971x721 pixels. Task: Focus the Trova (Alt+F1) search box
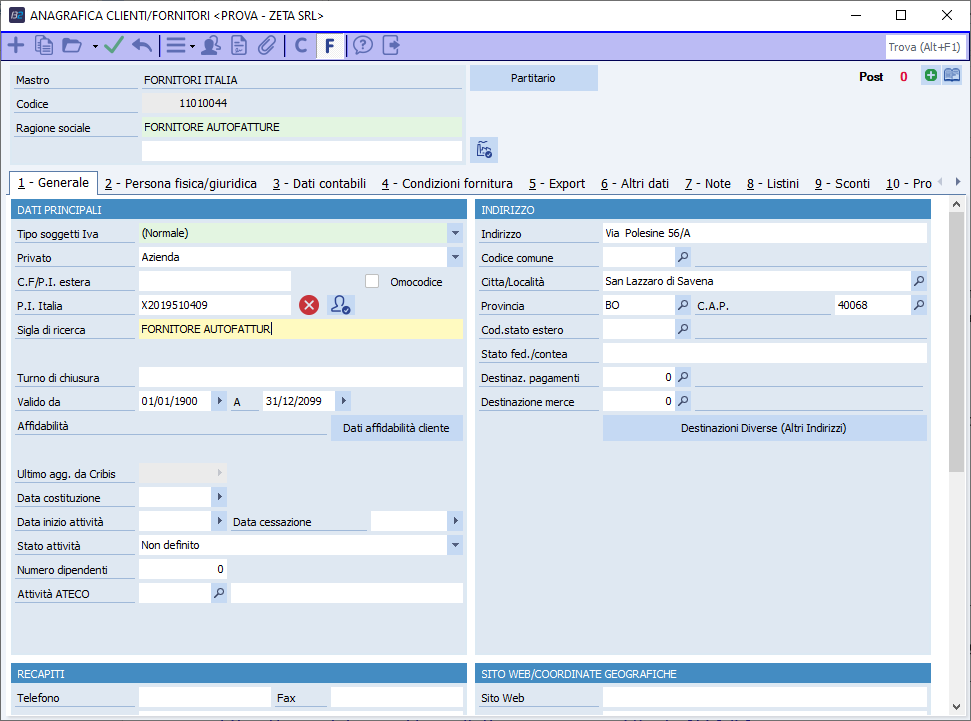(x=924, y=47)
